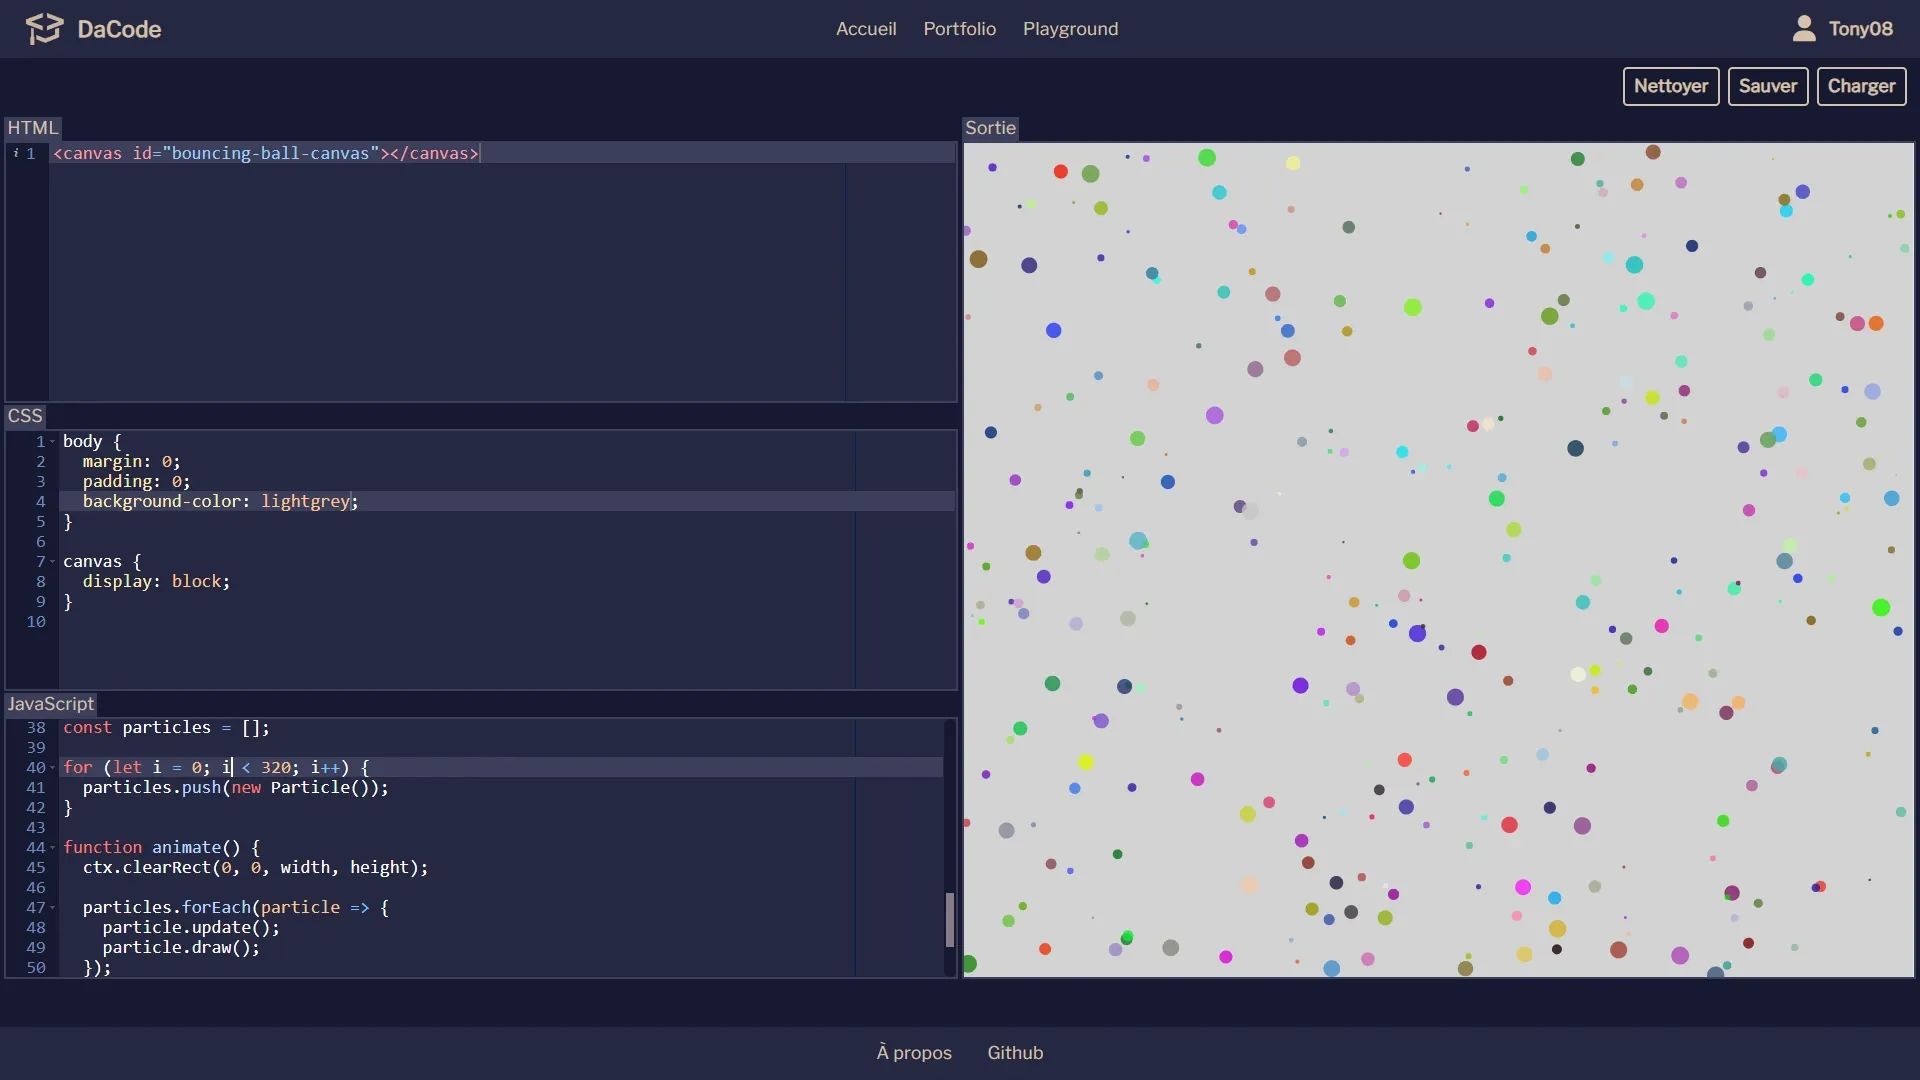Image resolution: width=1920 pixels, height=1080 pixels.
Task: Open Tony08 username profile
Action: tap(1860, 29)
